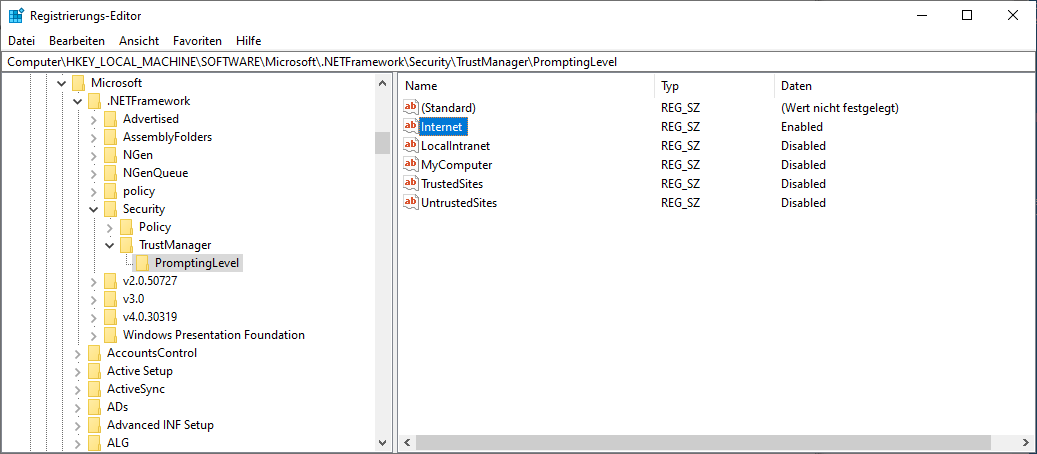Image resolution: width=1037 pixels, height=454 pixels.
Task: Open the Favoriten menu
Action: click(x=197, y=41)
